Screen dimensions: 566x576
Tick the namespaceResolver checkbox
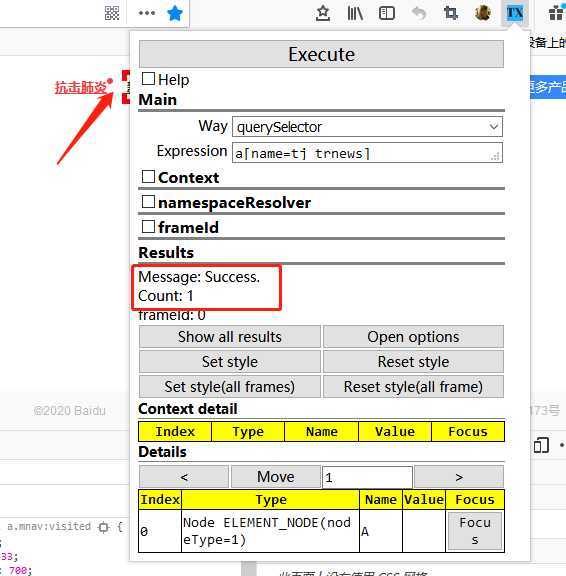tap(148, 202)
